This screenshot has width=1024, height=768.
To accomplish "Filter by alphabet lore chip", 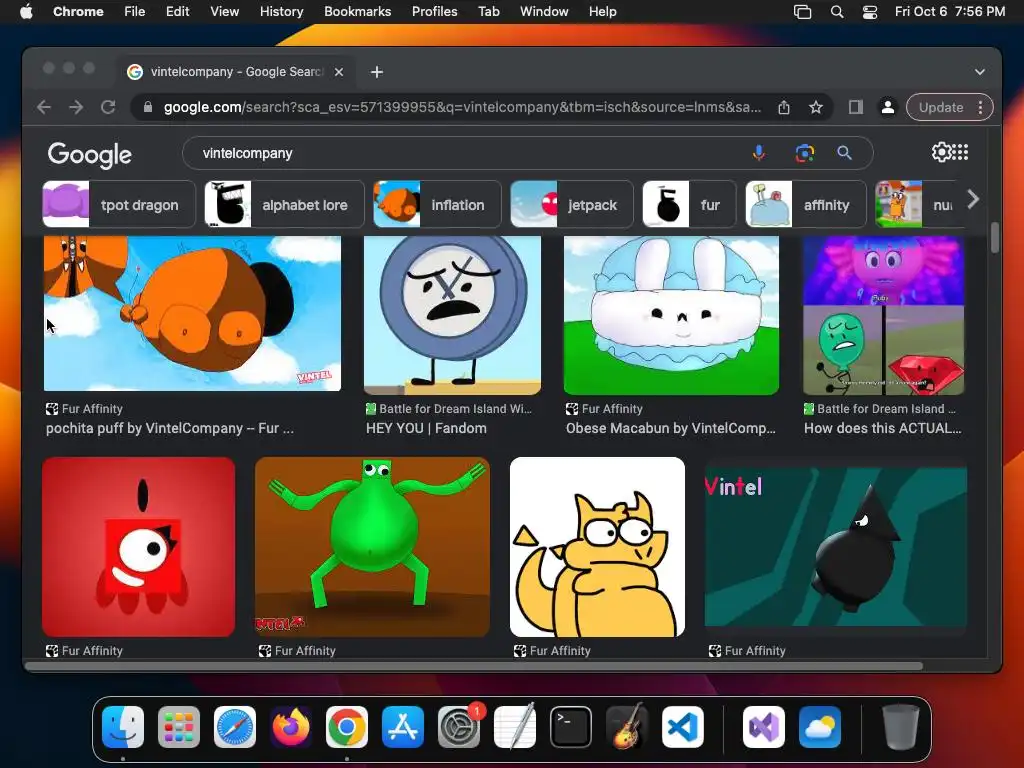I will pyautogui.click(x=284, y=204).
